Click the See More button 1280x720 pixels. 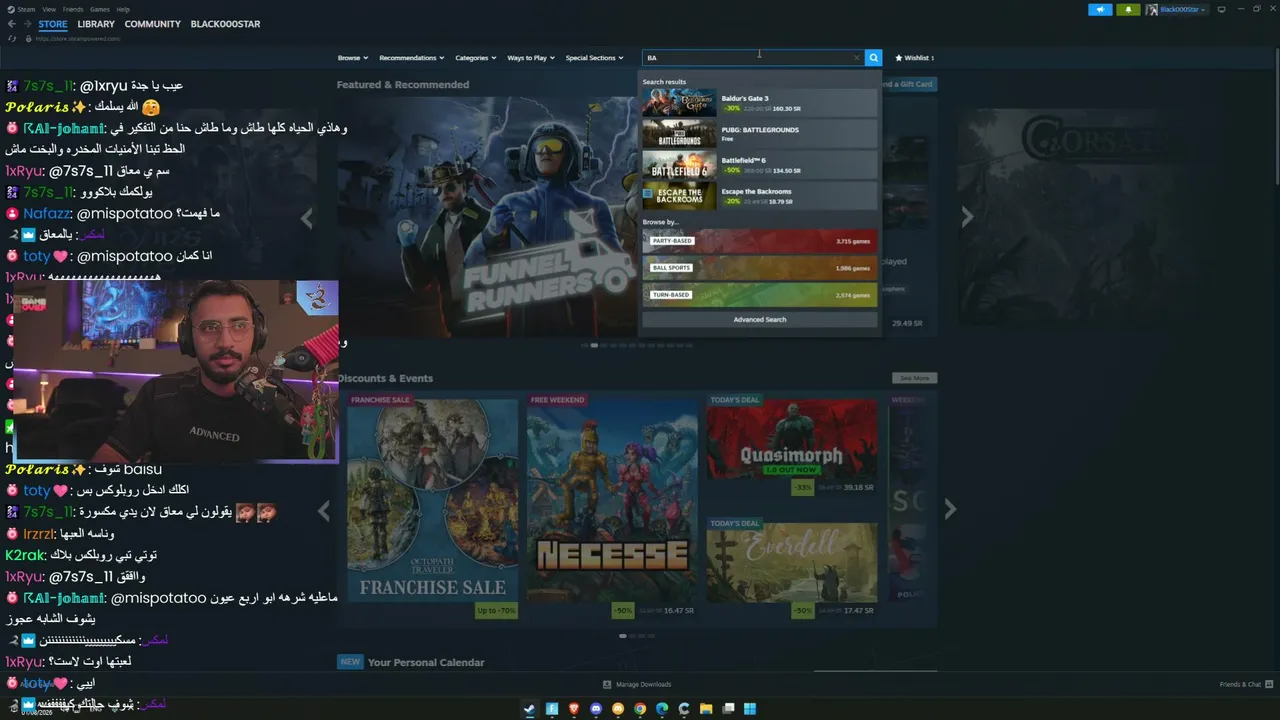[x=914, y=378]
